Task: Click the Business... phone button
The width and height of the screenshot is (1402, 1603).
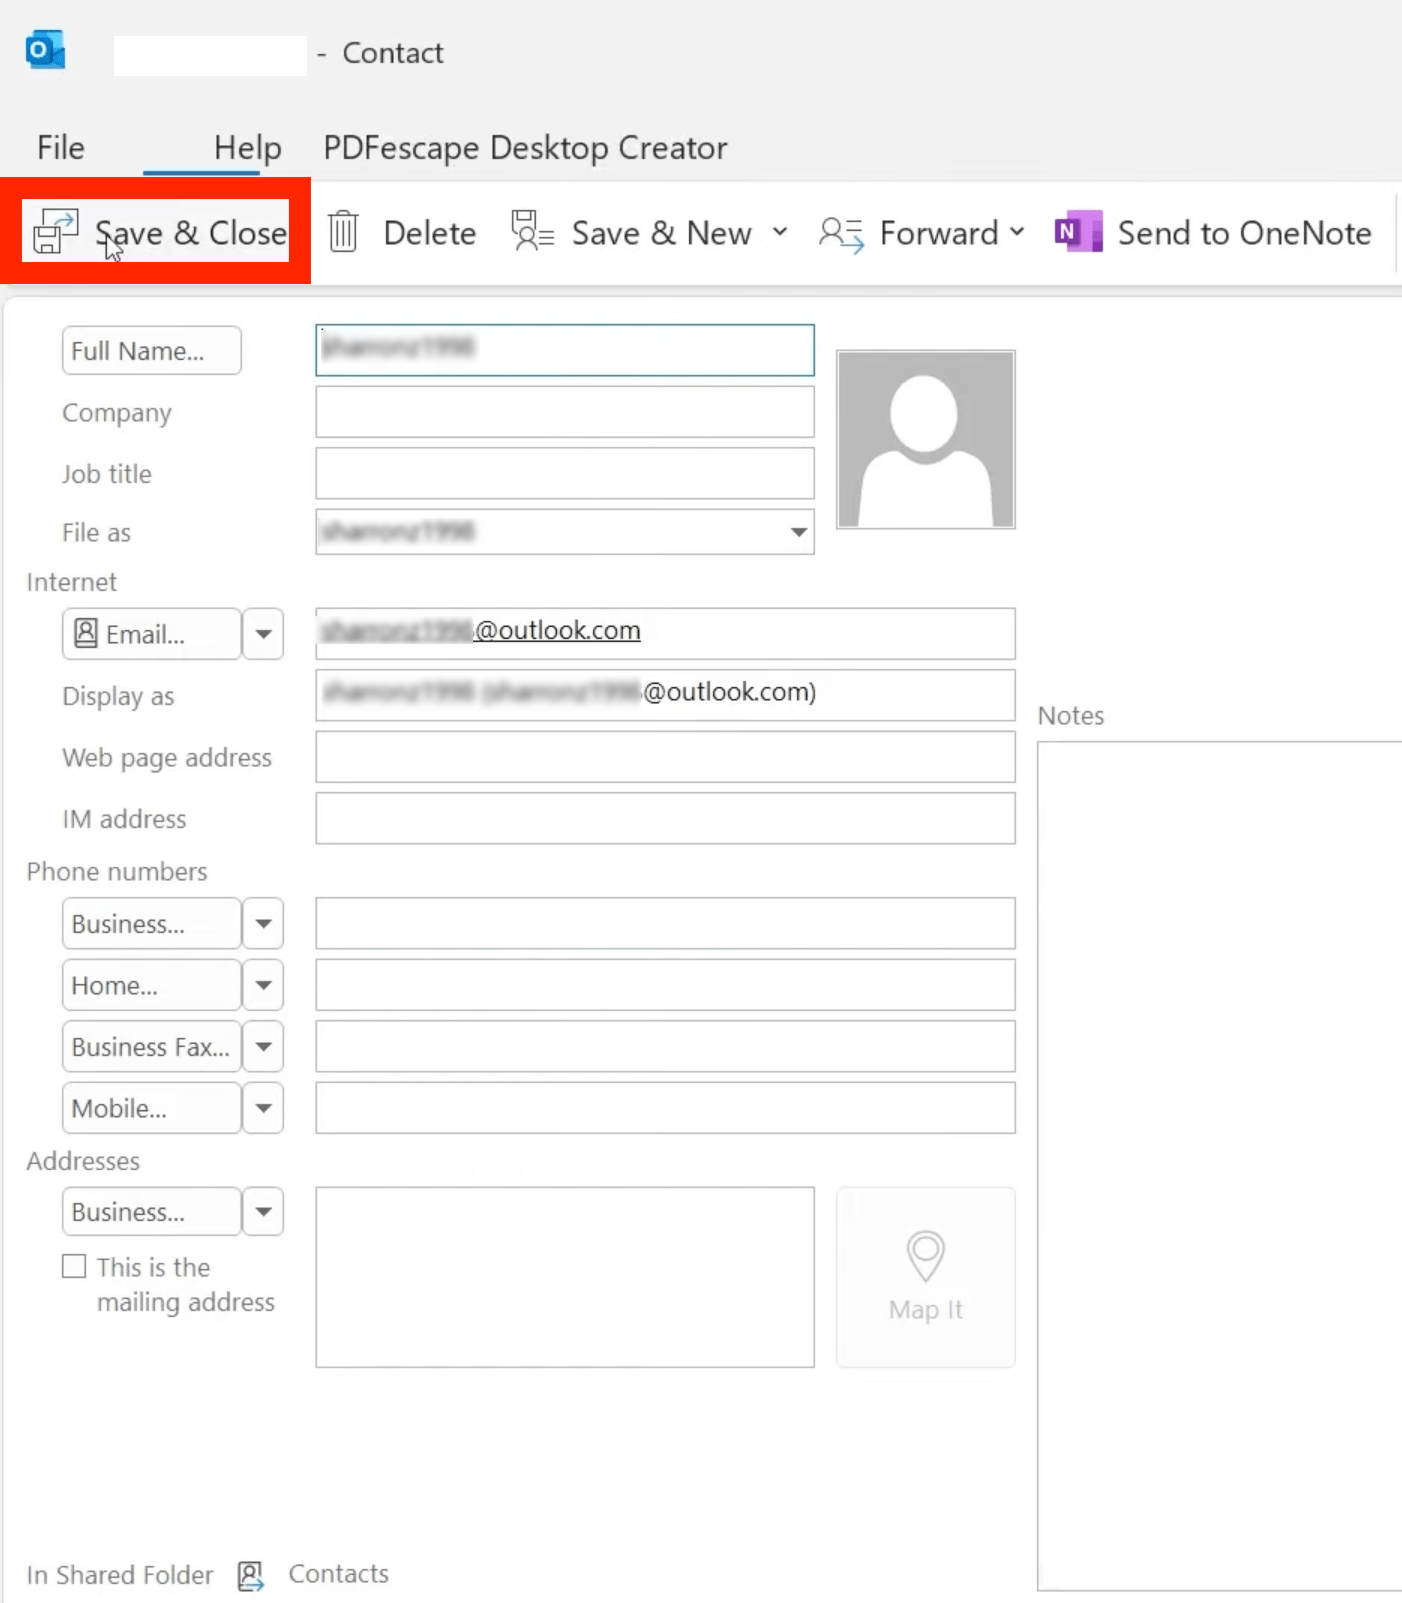Action: tap(151, 924)
